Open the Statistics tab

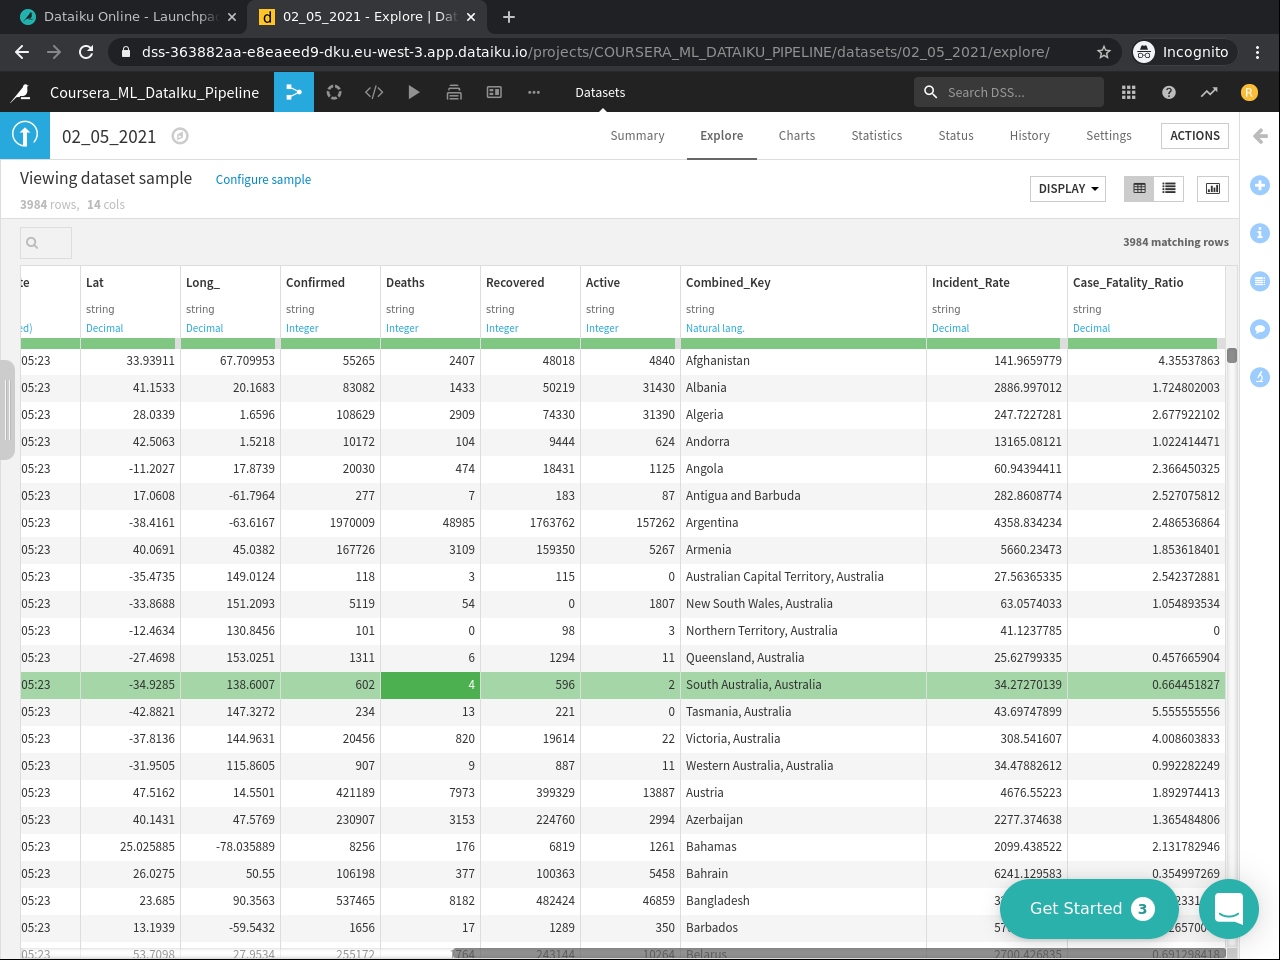click(877, 136)
